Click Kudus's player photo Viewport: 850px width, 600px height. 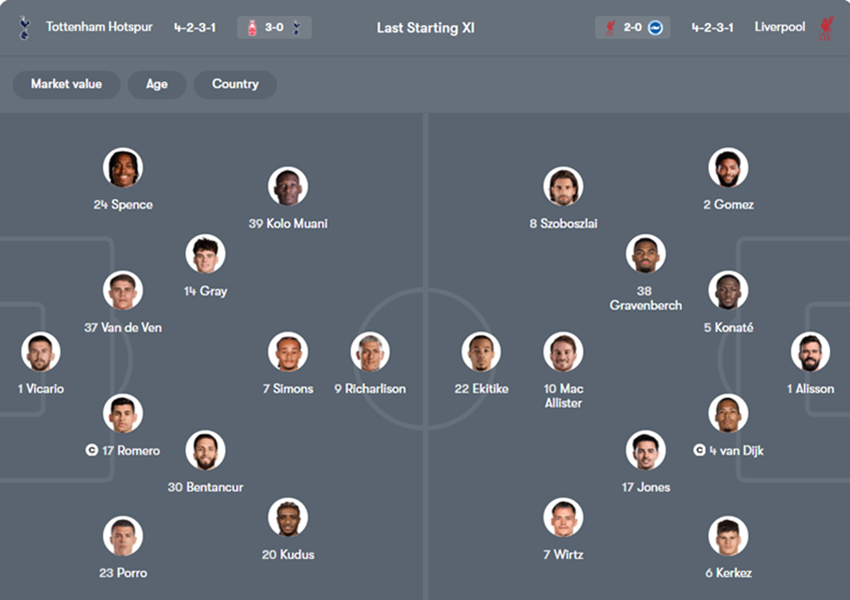tap(288, 517)
